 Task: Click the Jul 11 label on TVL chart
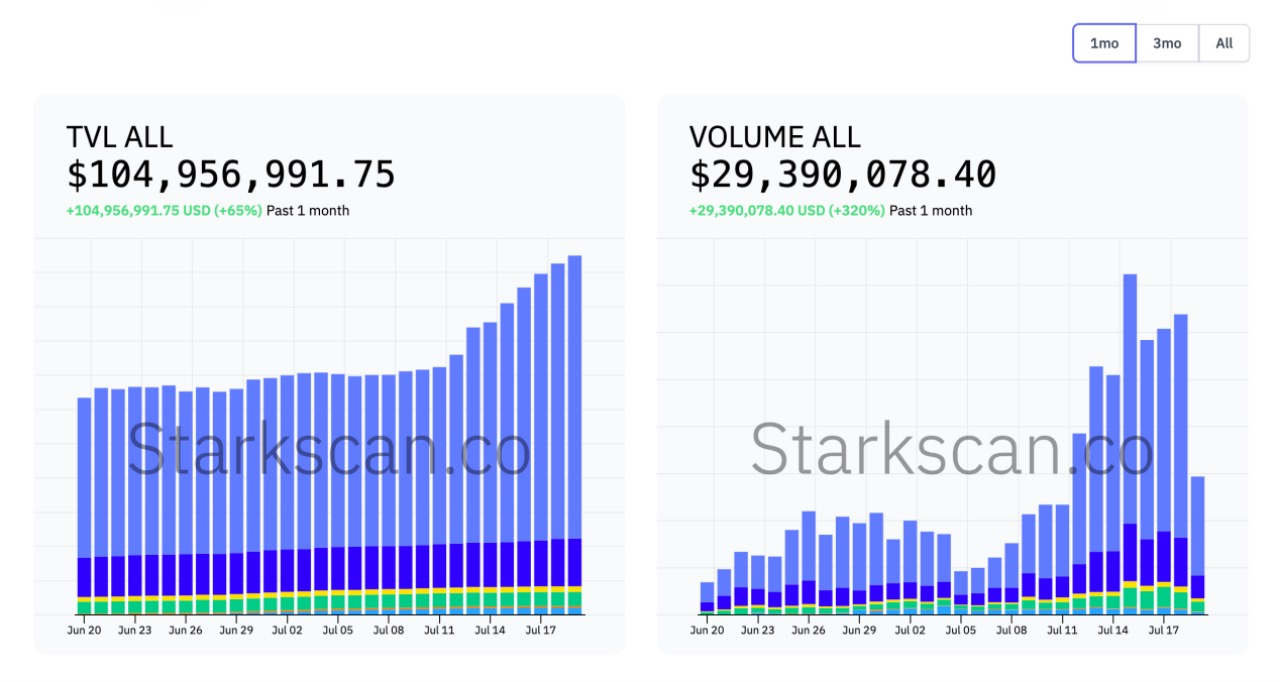pyautogui.click(x=439, y=631)
